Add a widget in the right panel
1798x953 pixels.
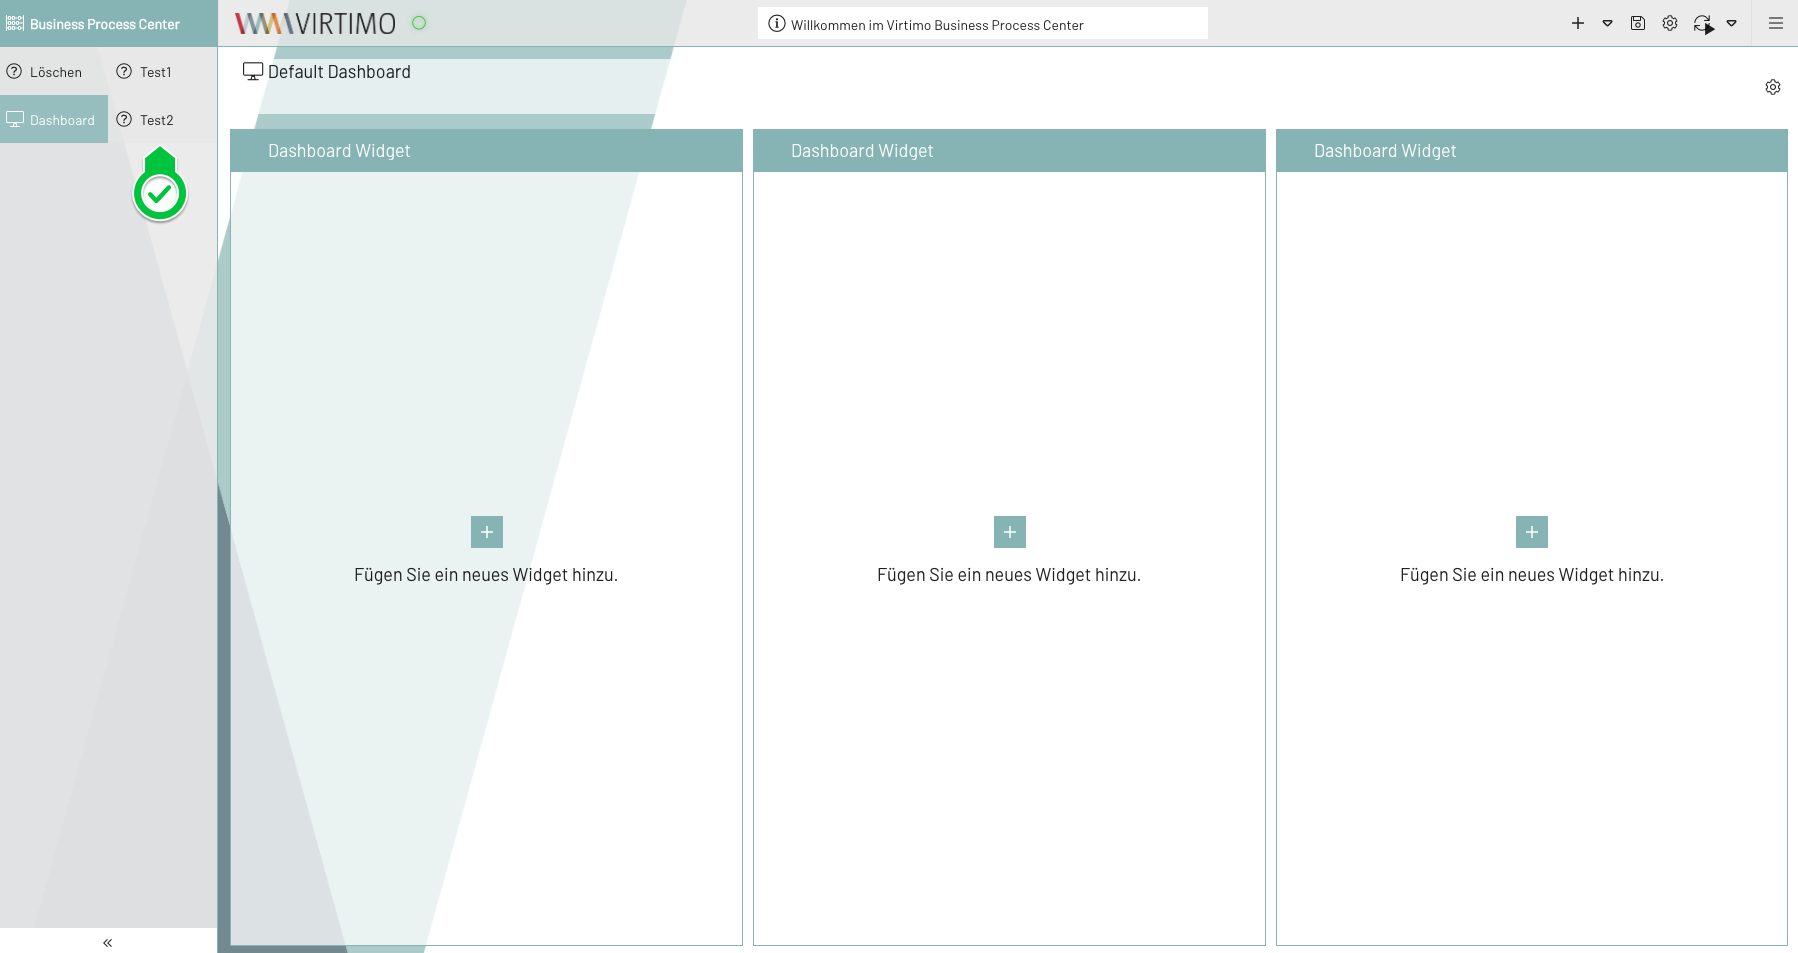point(1532,532)
